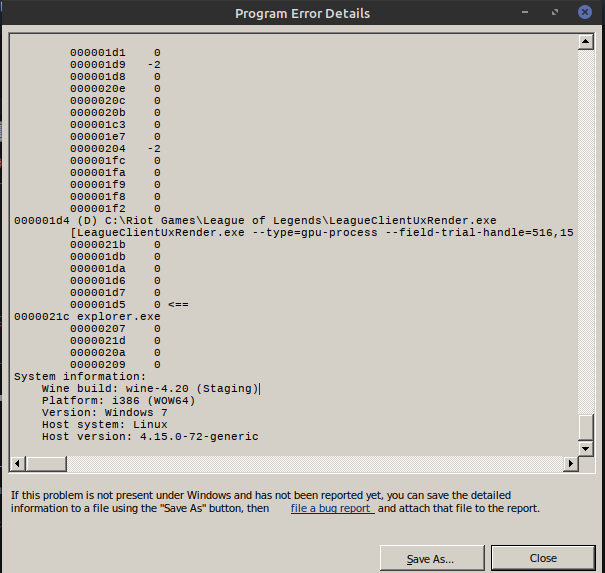Click the thread line '000001c3'
The height and width of the screenshot is (573, 605).
115,125
